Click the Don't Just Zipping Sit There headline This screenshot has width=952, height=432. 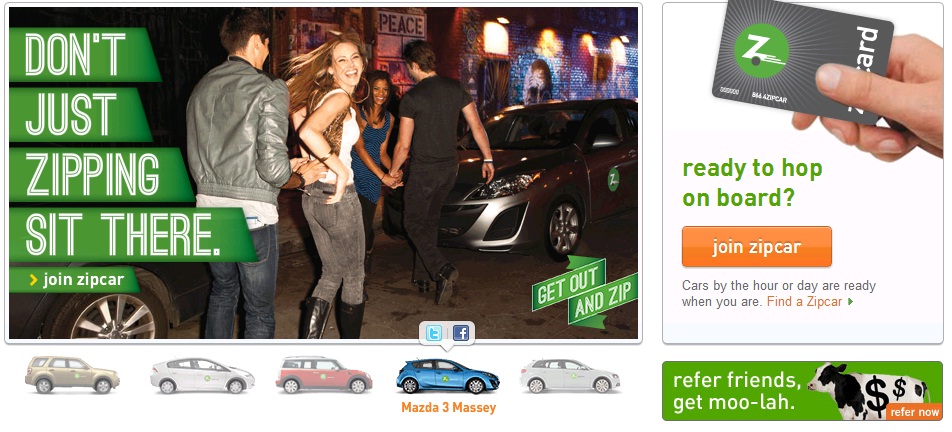pos(121,144)
